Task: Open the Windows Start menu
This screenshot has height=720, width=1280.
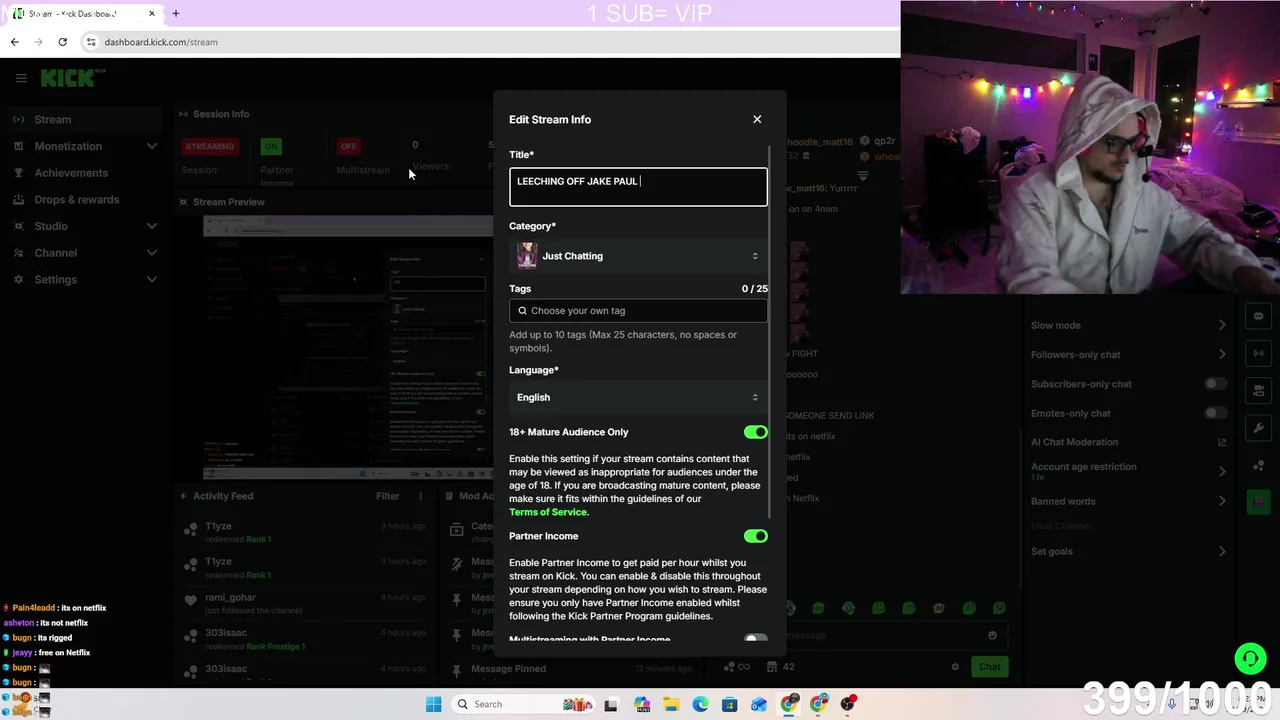Action: point(433,704)
